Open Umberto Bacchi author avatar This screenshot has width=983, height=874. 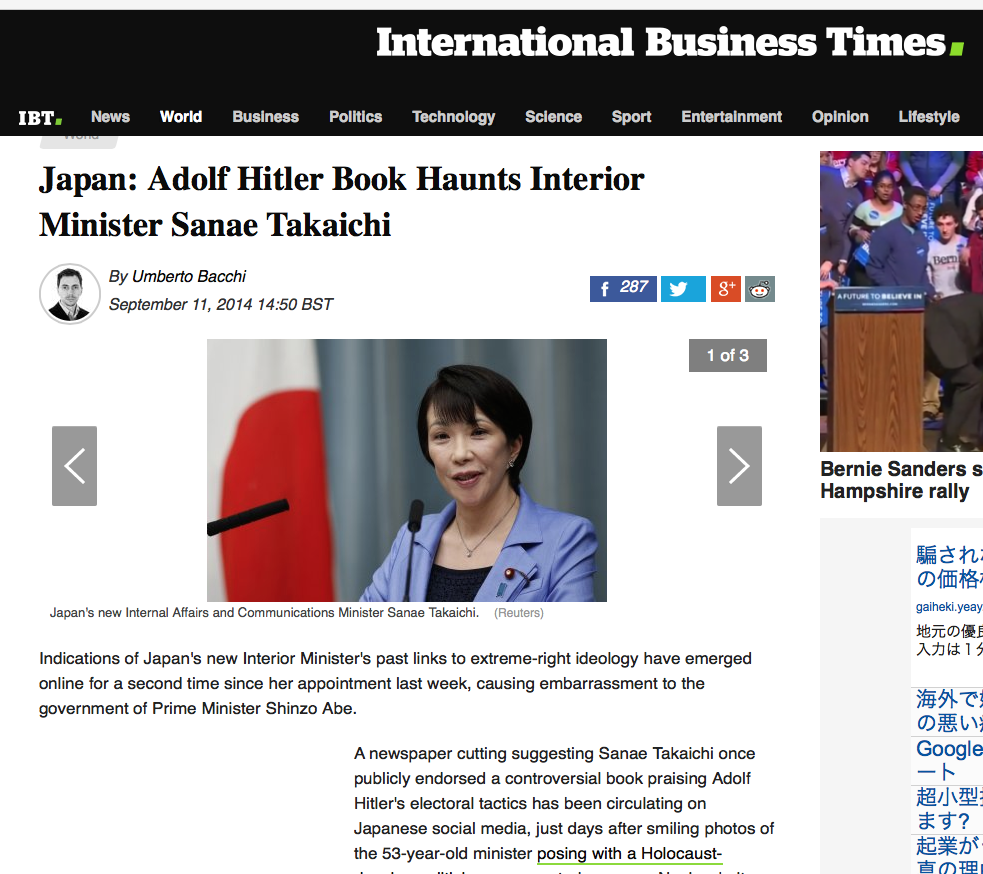70,293
